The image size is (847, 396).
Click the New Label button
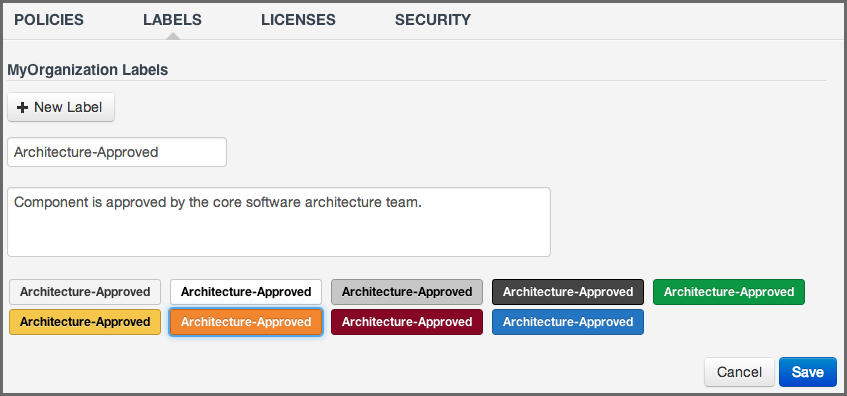[x=61, y=107]
